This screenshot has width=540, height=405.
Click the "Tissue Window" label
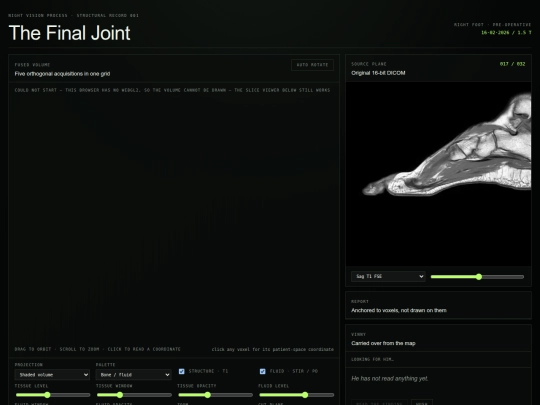tap(114, 386)
